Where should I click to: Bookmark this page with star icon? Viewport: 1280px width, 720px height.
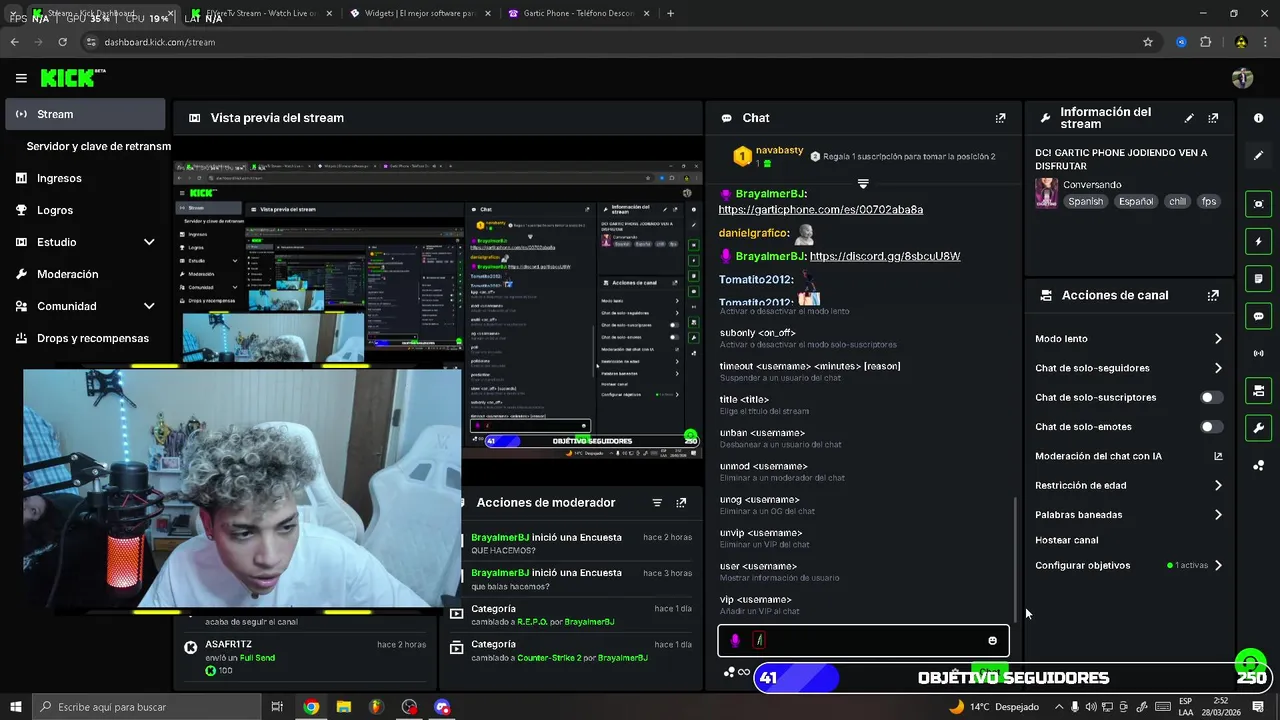point(1148,42)
